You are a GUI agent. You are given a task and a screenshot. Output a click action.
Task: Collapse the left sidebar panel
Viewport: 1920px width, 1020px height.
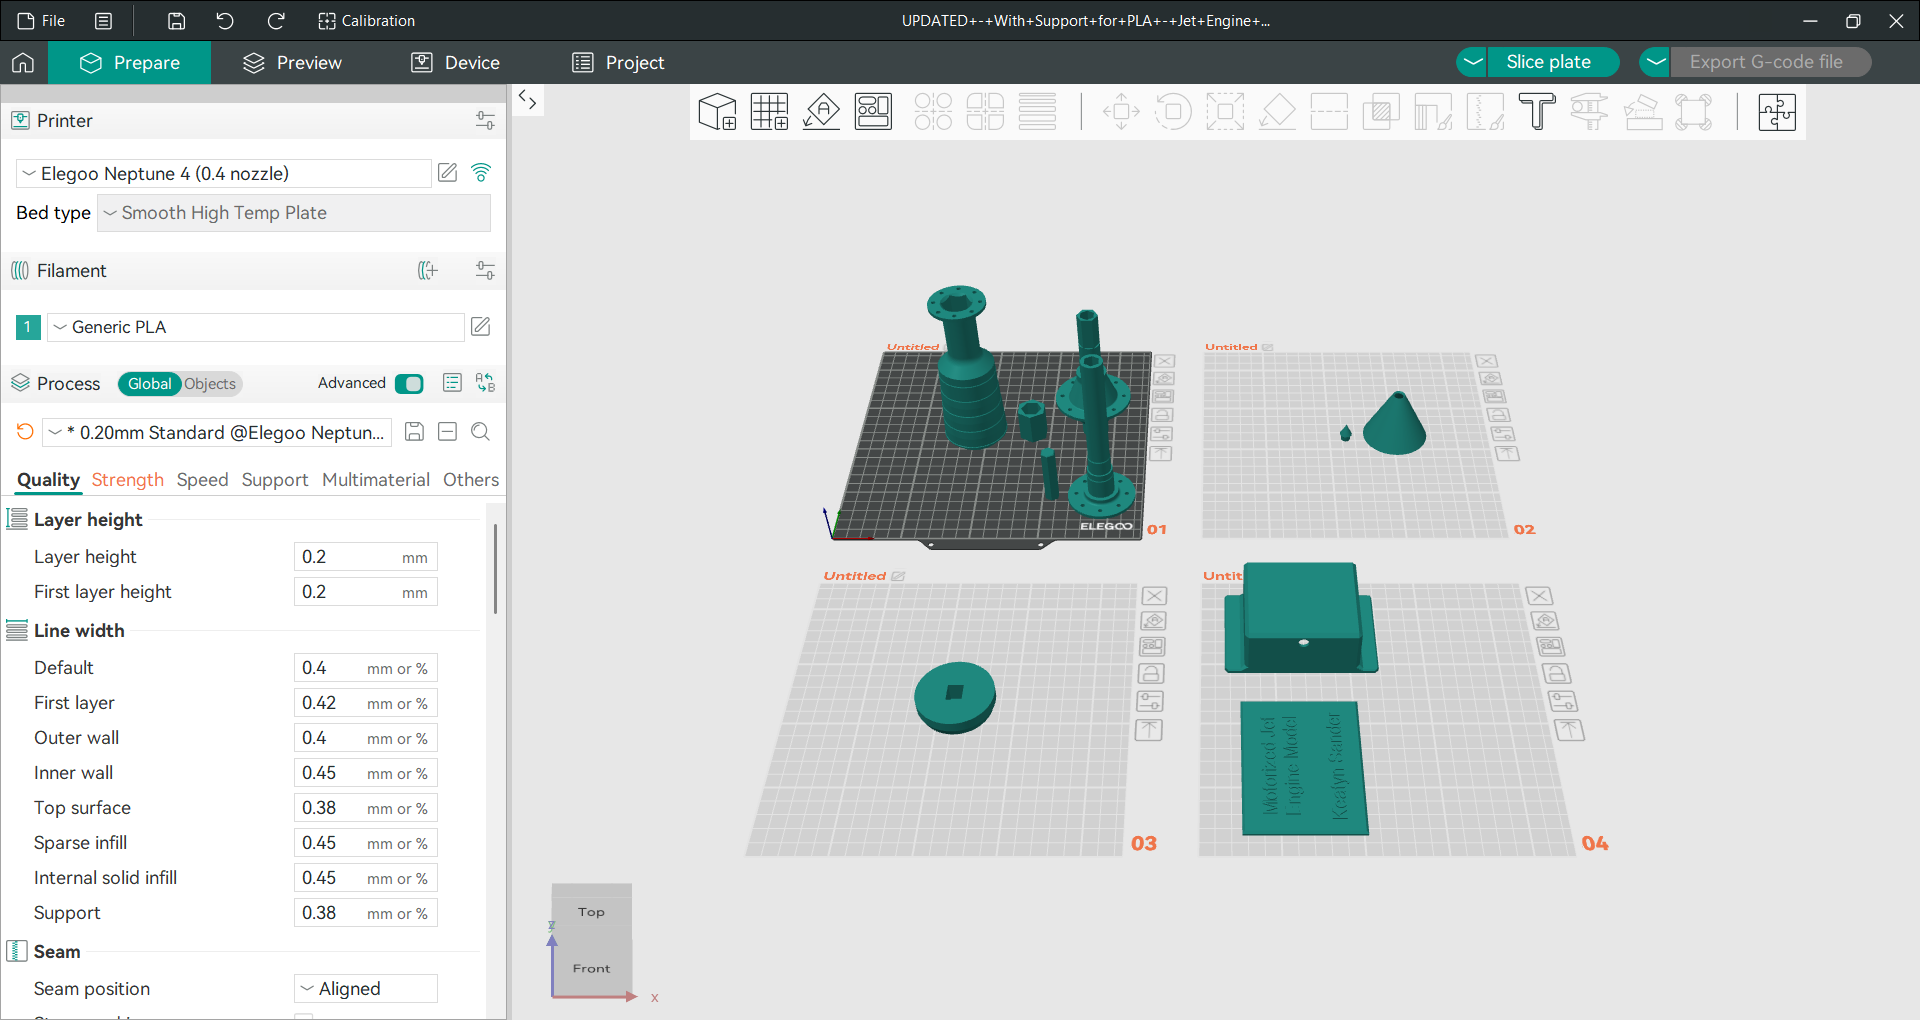(528, 100)
